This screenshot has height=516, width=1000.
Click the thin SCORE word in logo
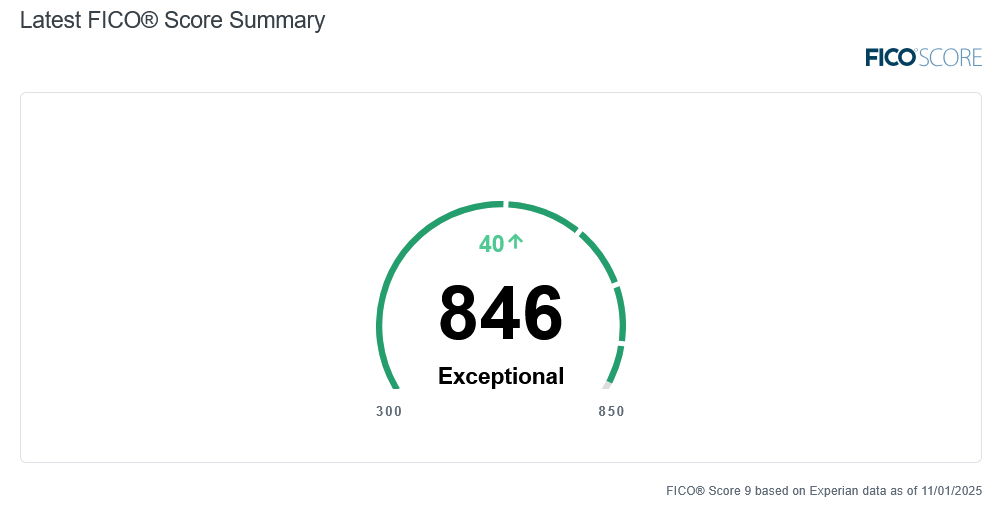click(950, 58)
